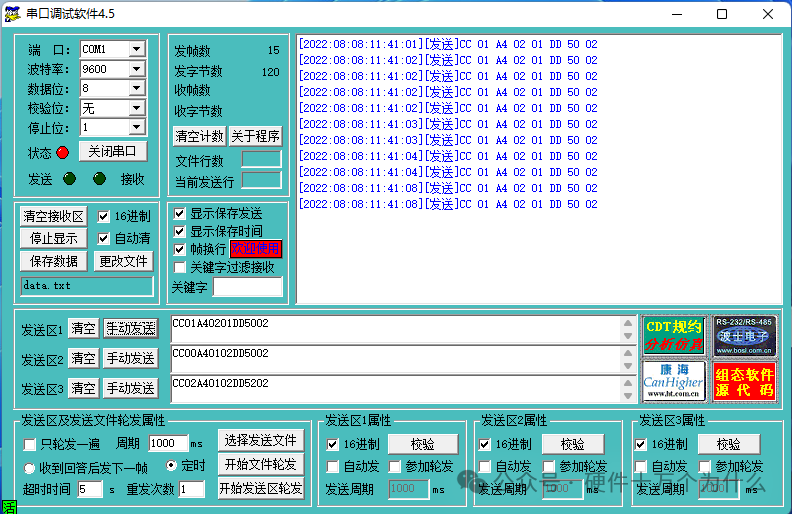This screenshot has height=514, width=792.
Task: Toggle 16进制 in 发送区3属性
Action: (640, 444)
